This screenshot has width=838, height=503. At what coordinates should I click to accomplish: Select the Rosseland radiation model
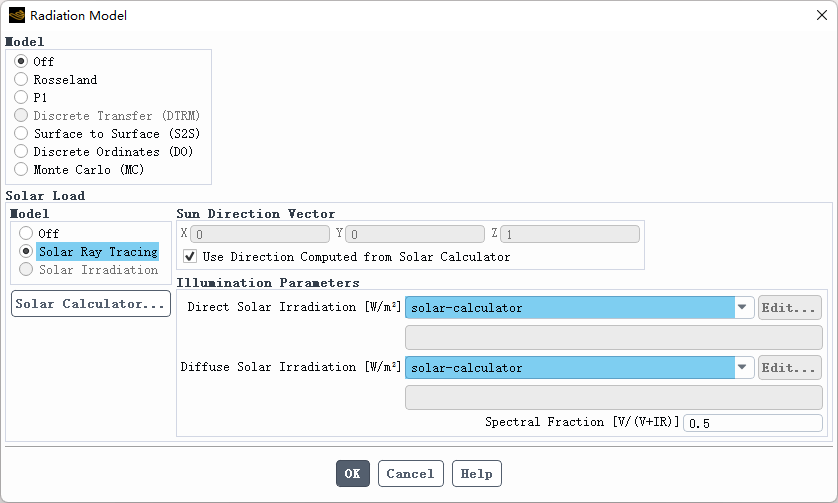[21, 79]
